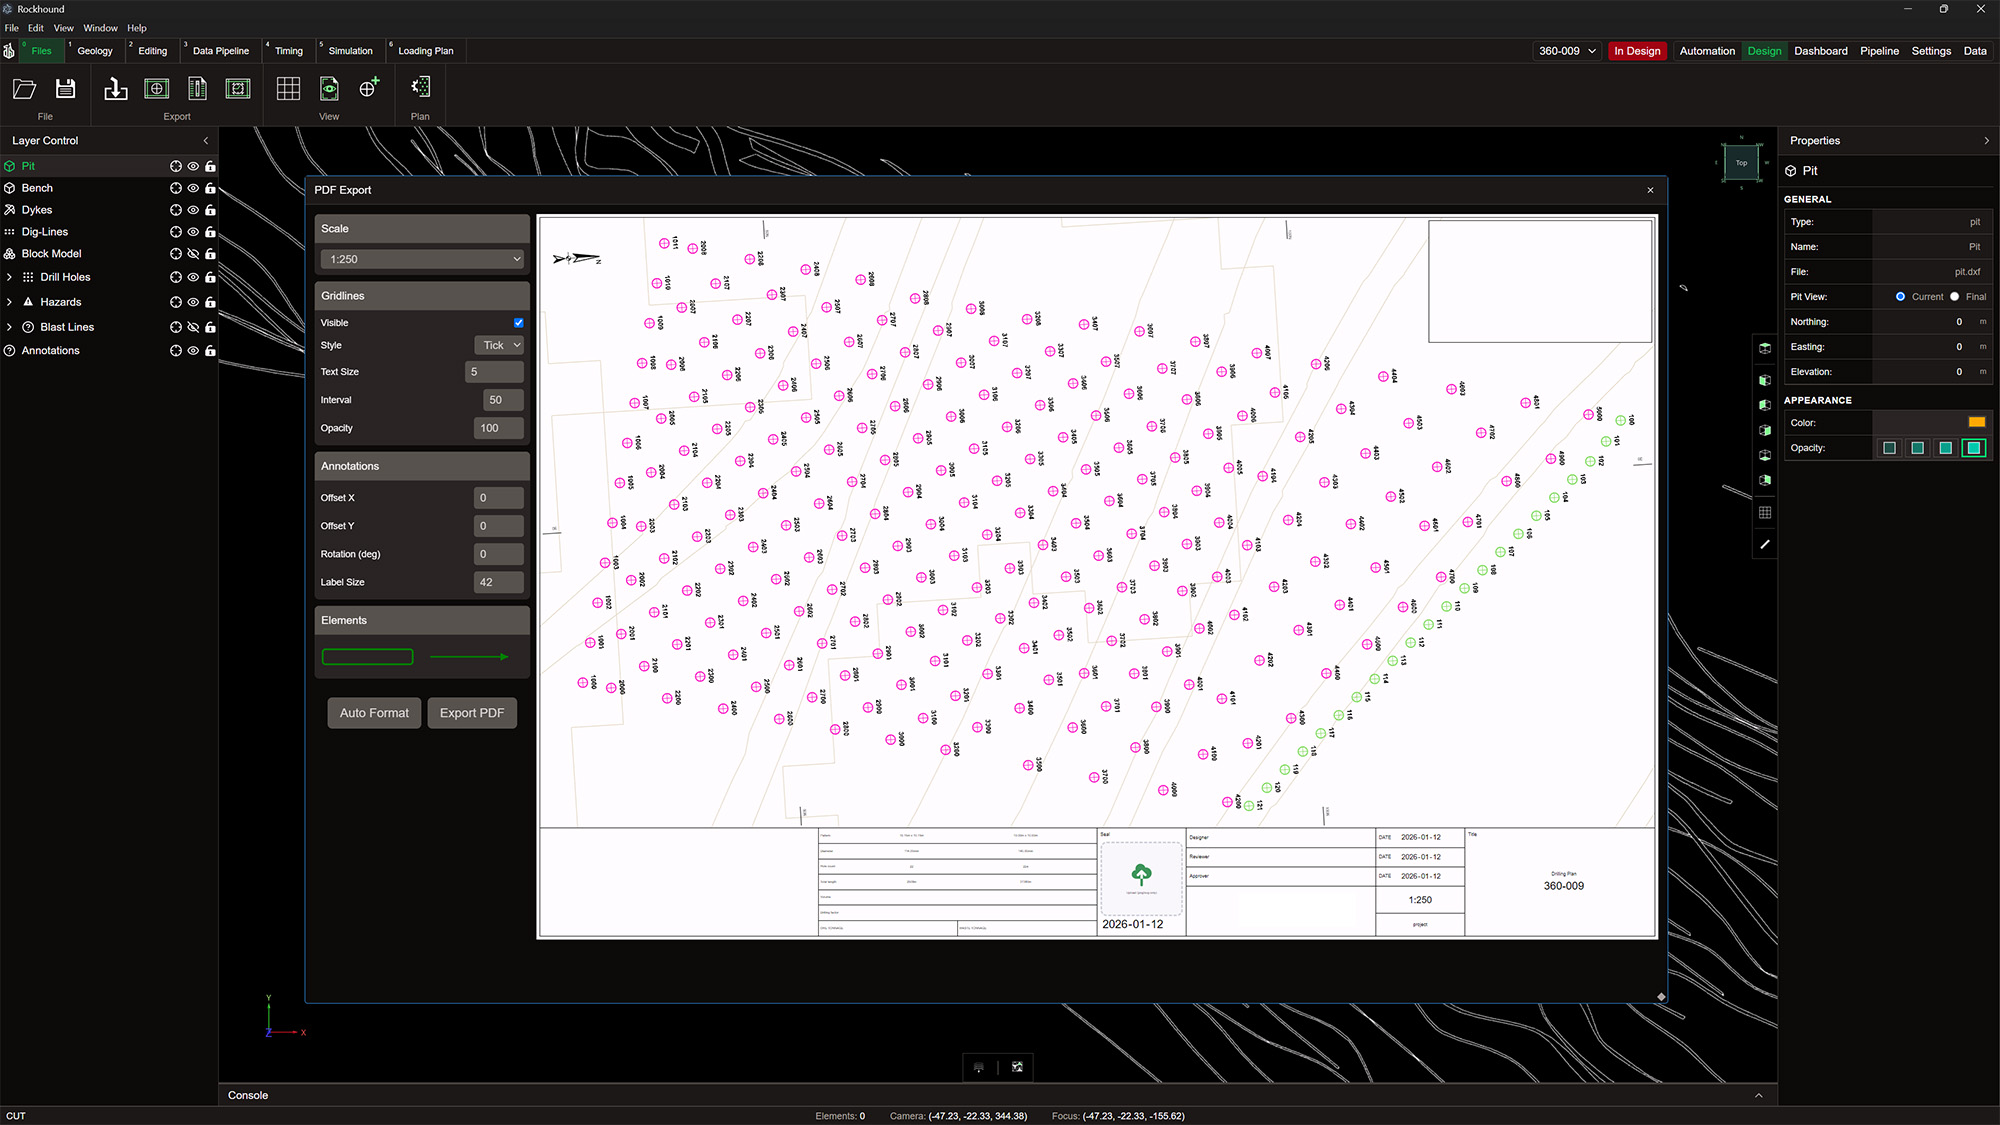Viewport: 2000px width, 1125px height.
Task: Click the Auto Format button
Action: (x=374, y=713)
